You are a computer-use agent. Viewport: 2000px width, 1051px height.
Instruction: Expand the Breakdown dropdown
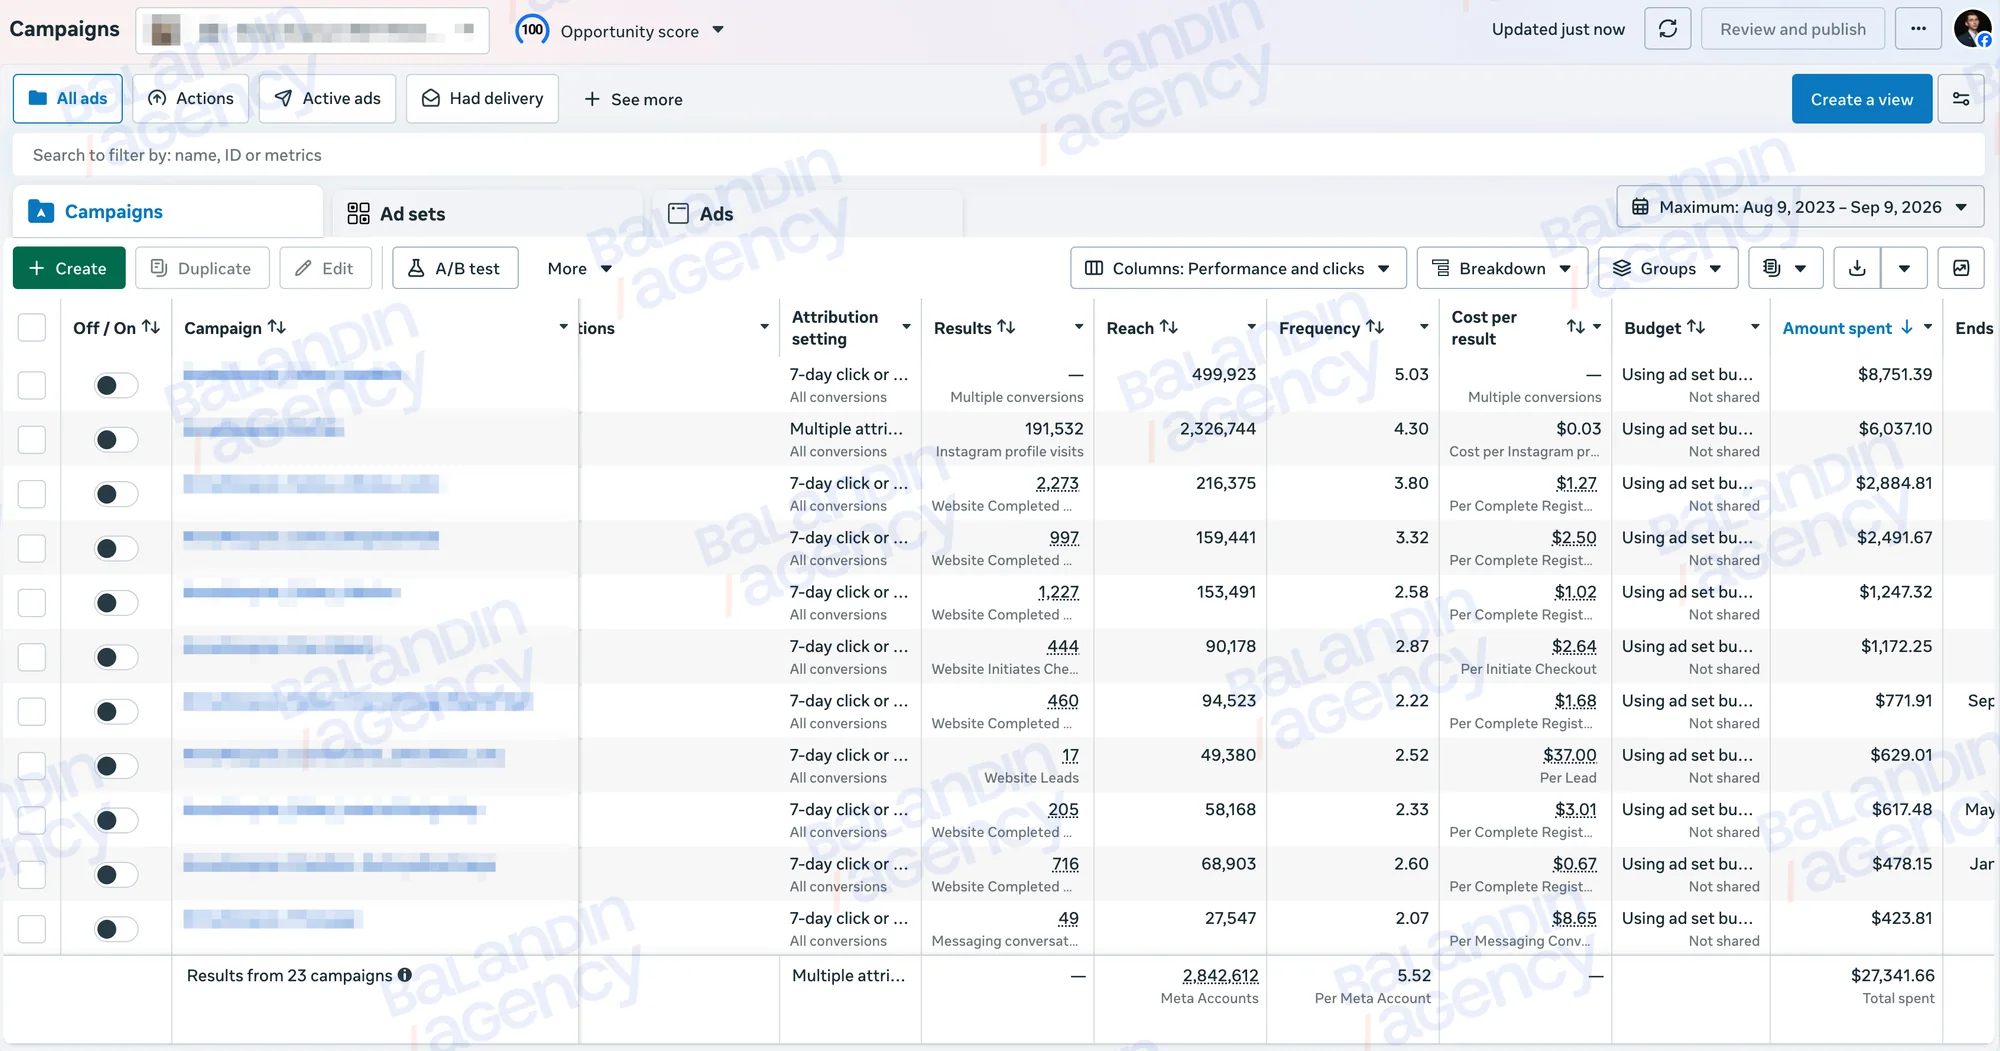tap(1502, 268)
